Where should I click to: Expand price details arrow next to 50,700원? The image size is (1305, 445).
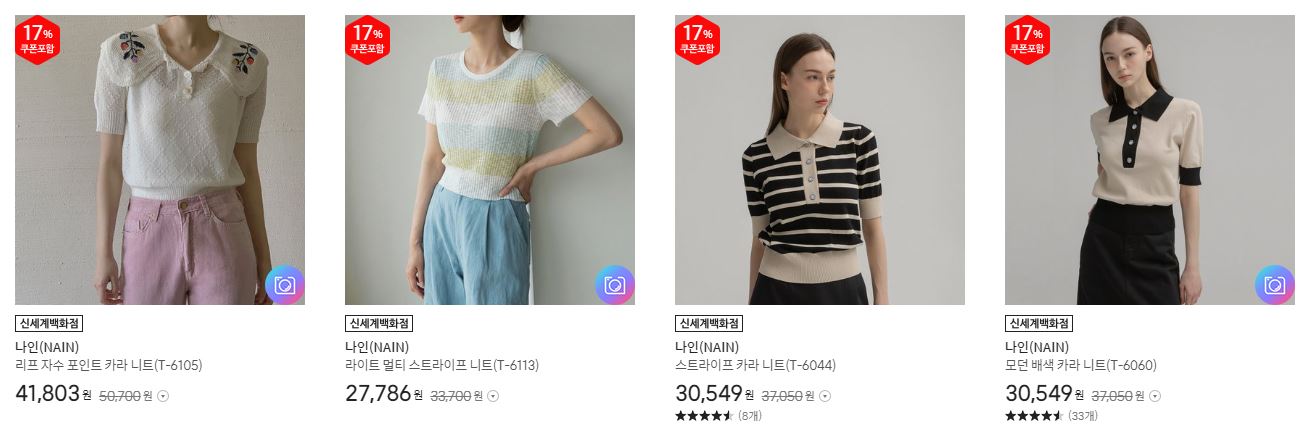tap(164, 396)
